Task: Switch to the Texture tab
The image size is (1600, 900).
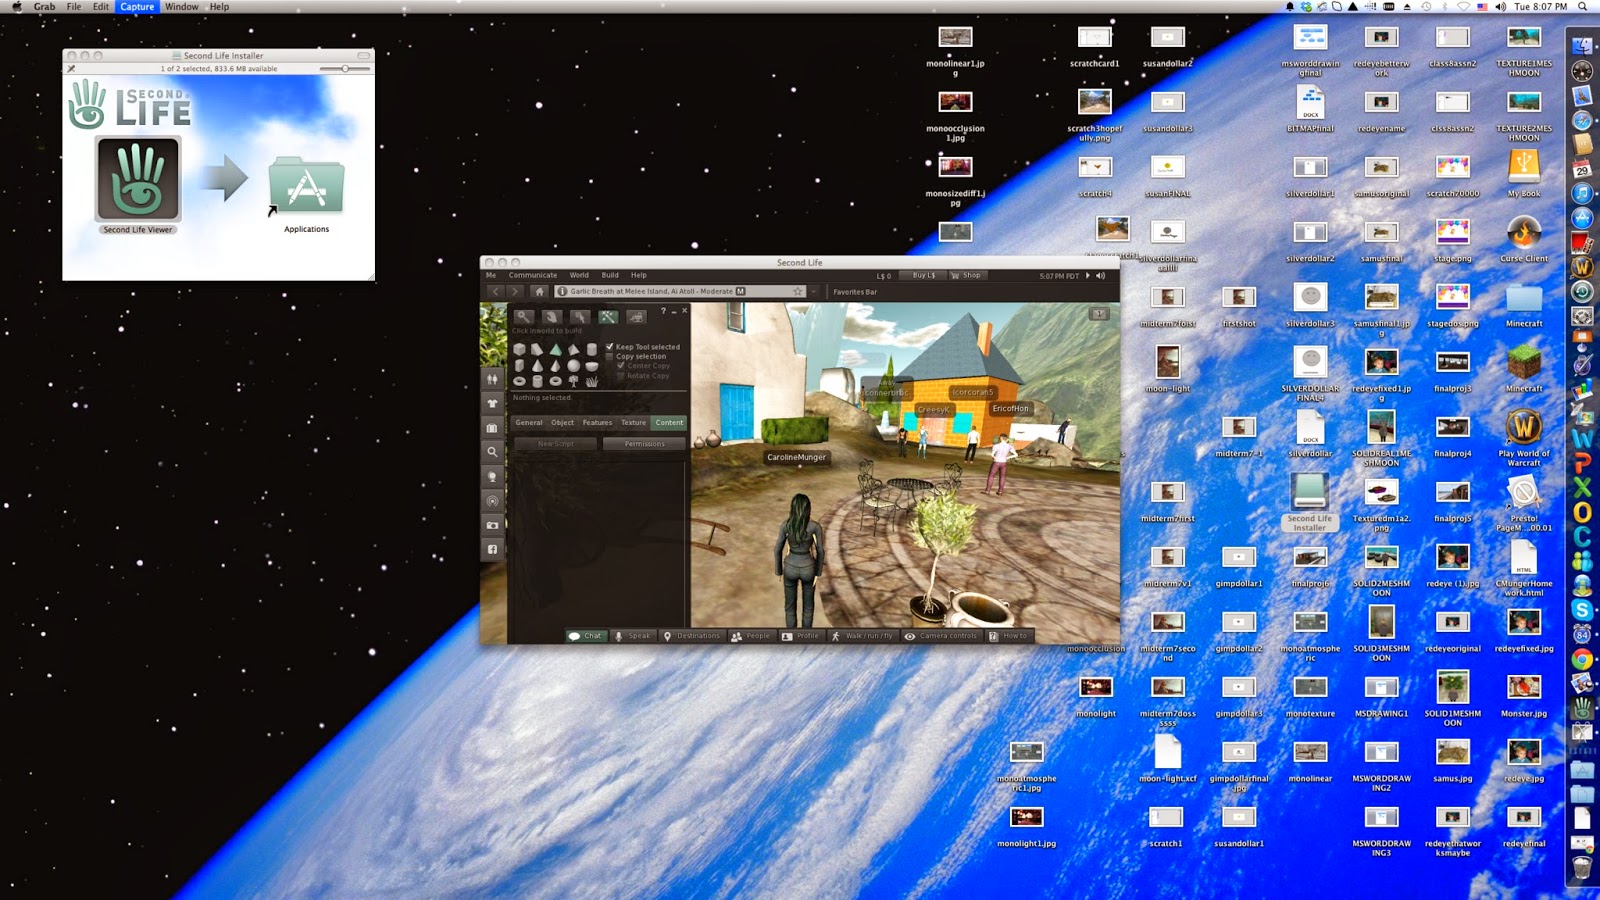Action: (633, 423)
